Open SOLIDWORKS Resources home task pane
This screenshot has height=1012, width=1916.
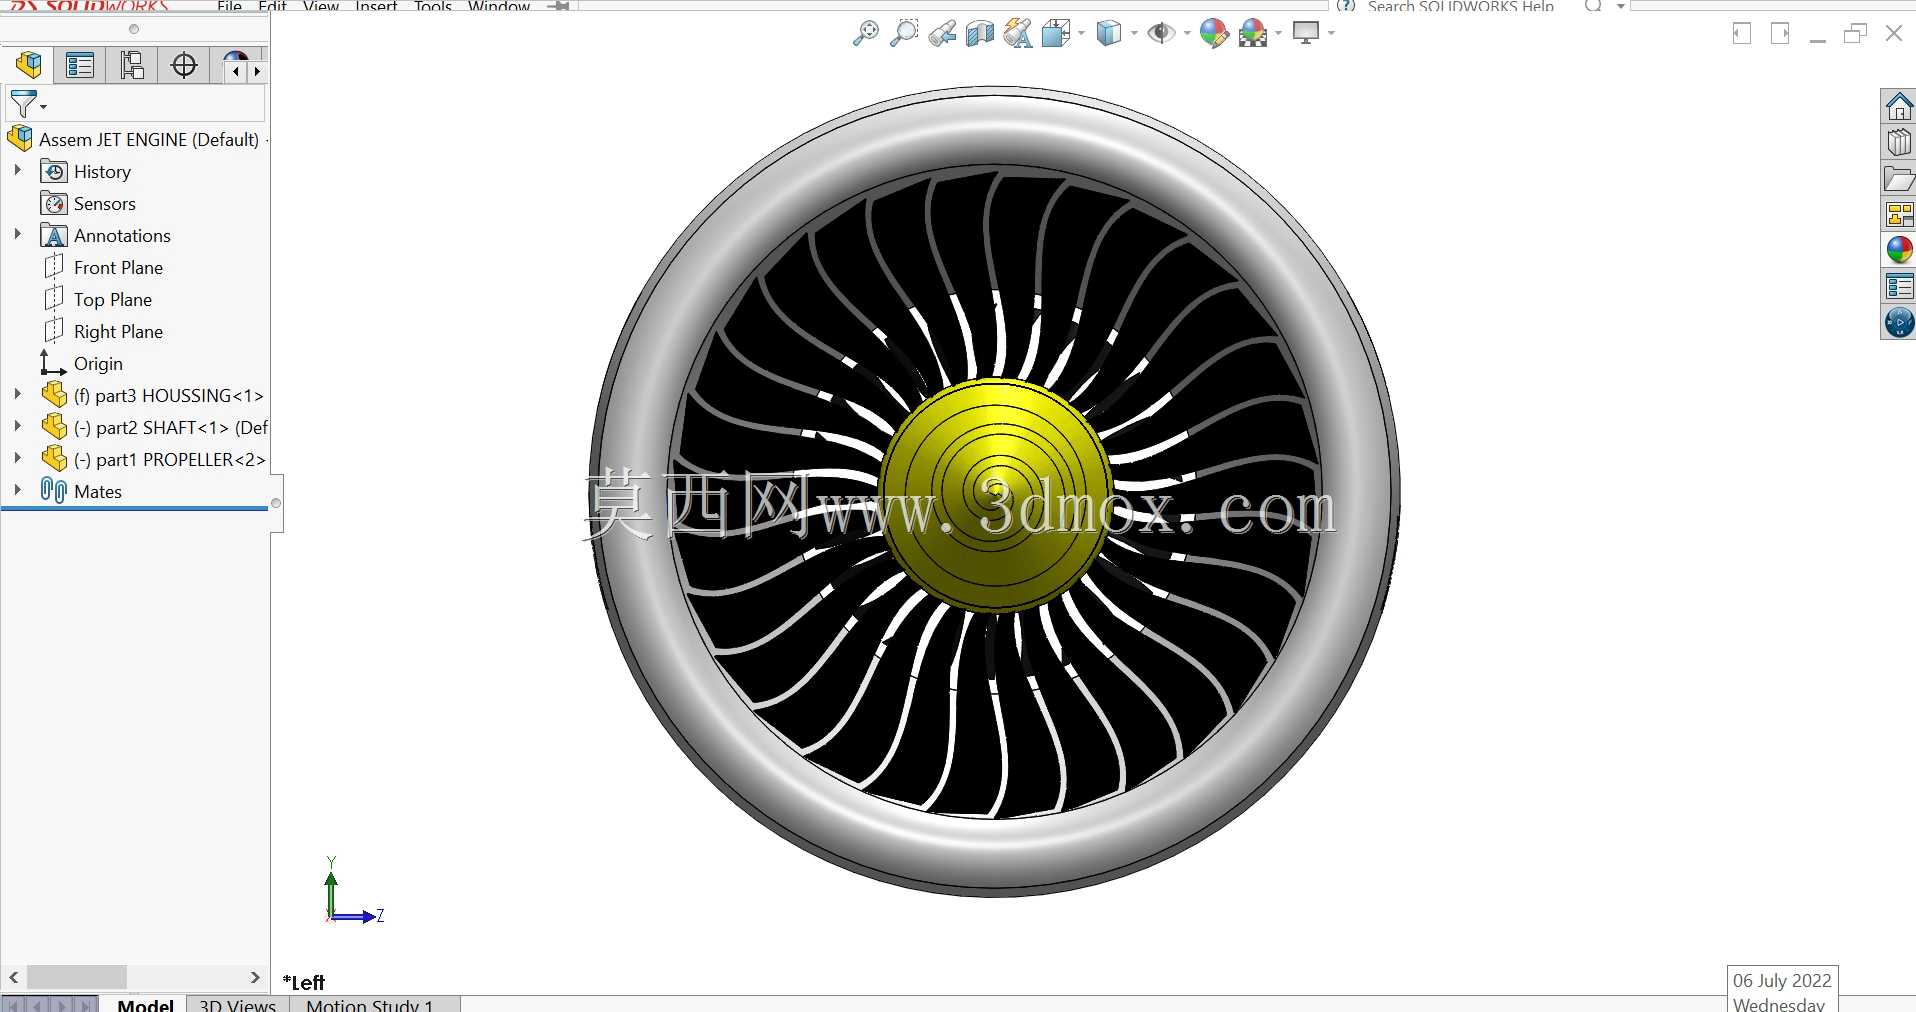point(1899,106)
